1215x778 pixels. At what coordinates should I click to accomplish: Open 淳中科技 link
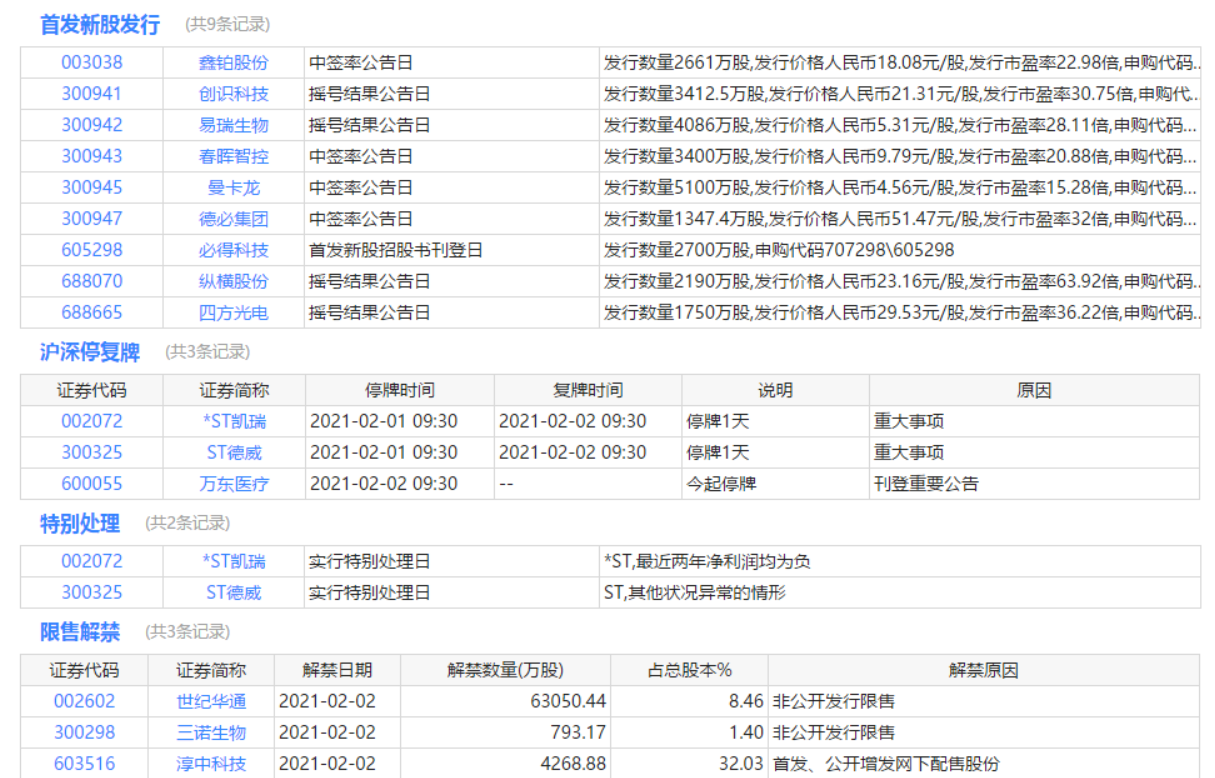pyautogui.click(x=211, y=764)
